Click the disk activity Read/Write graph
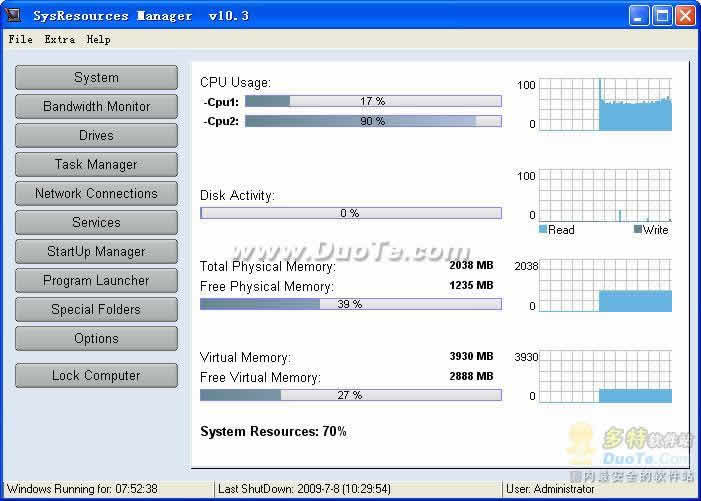701x501 pixels. pyautogui.click(x=605, y=195)
